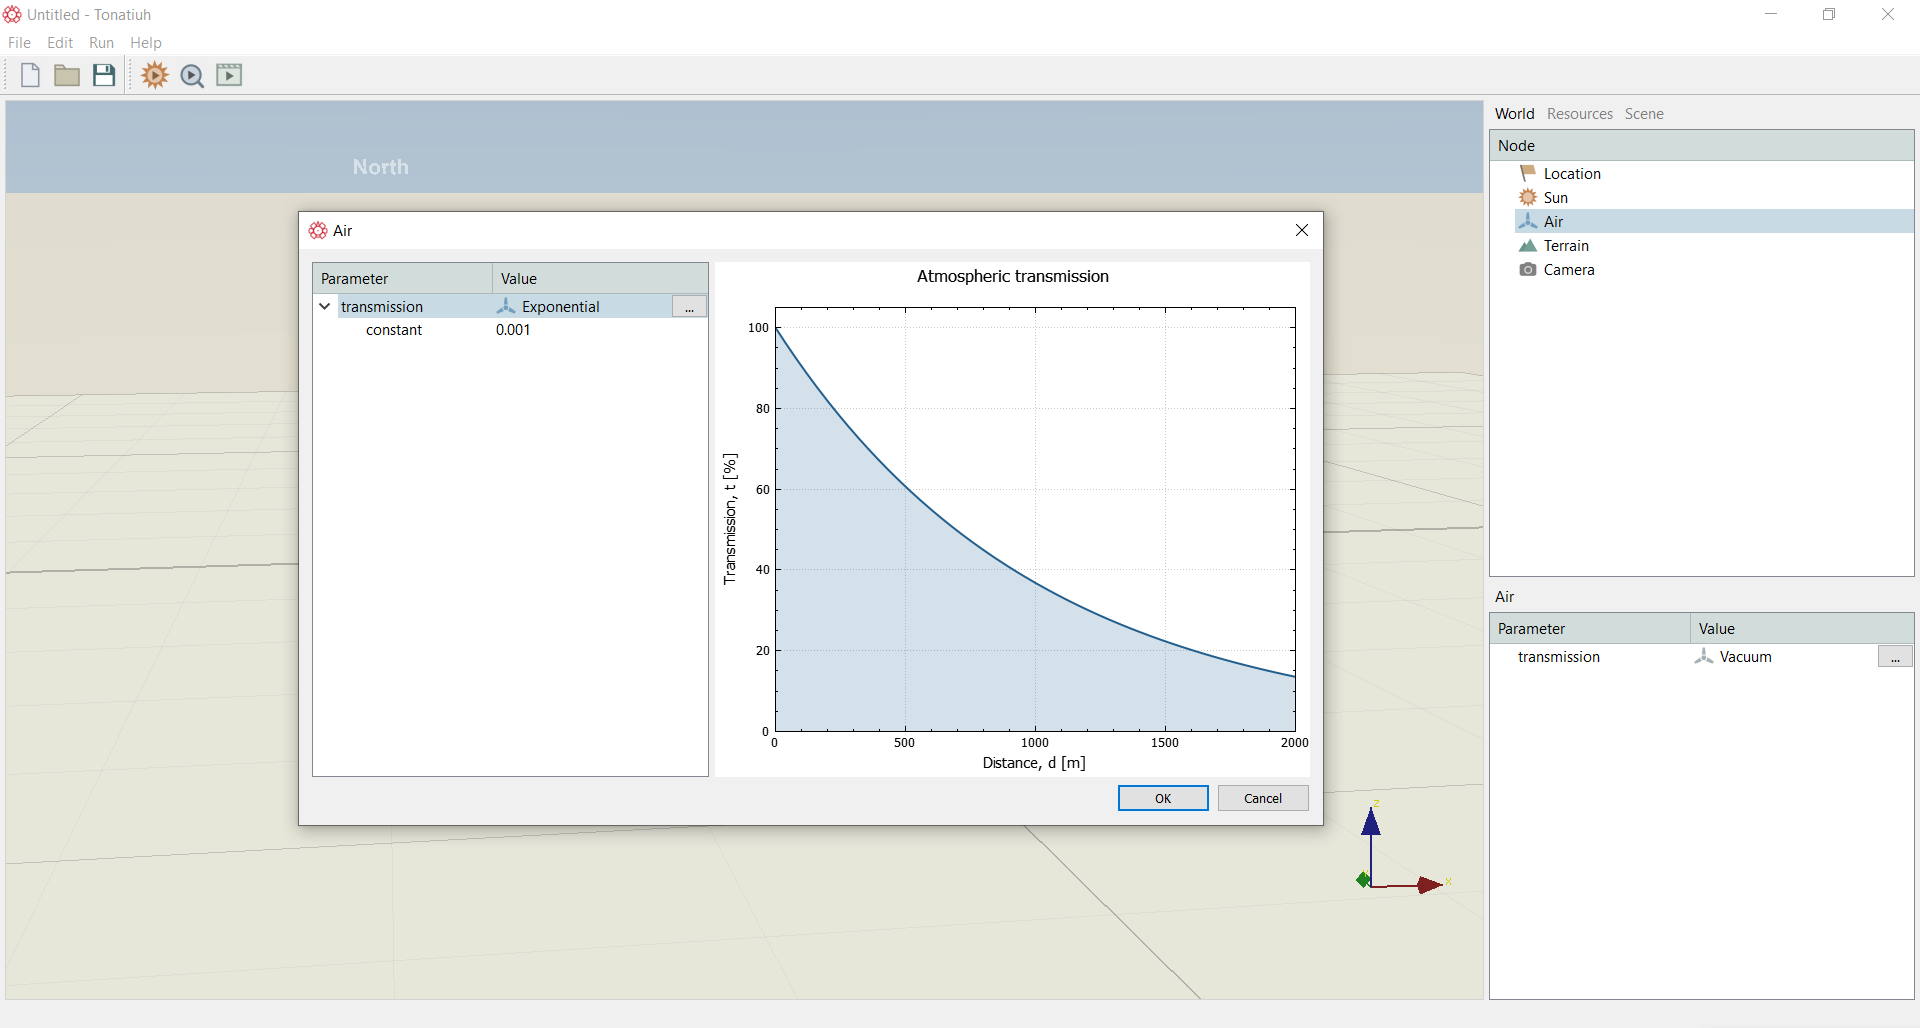Select the Sun node in the tree

coord(1555,198)
